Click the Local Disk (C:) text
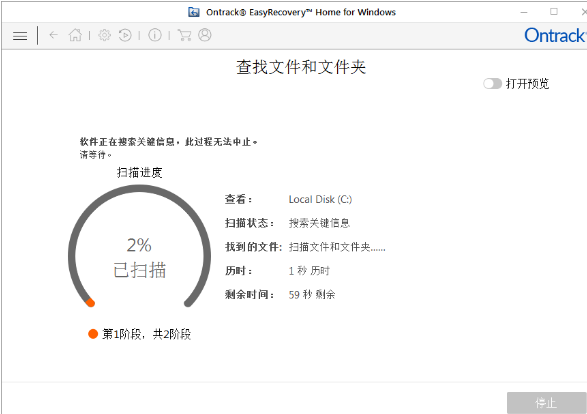 click(320, 199)
